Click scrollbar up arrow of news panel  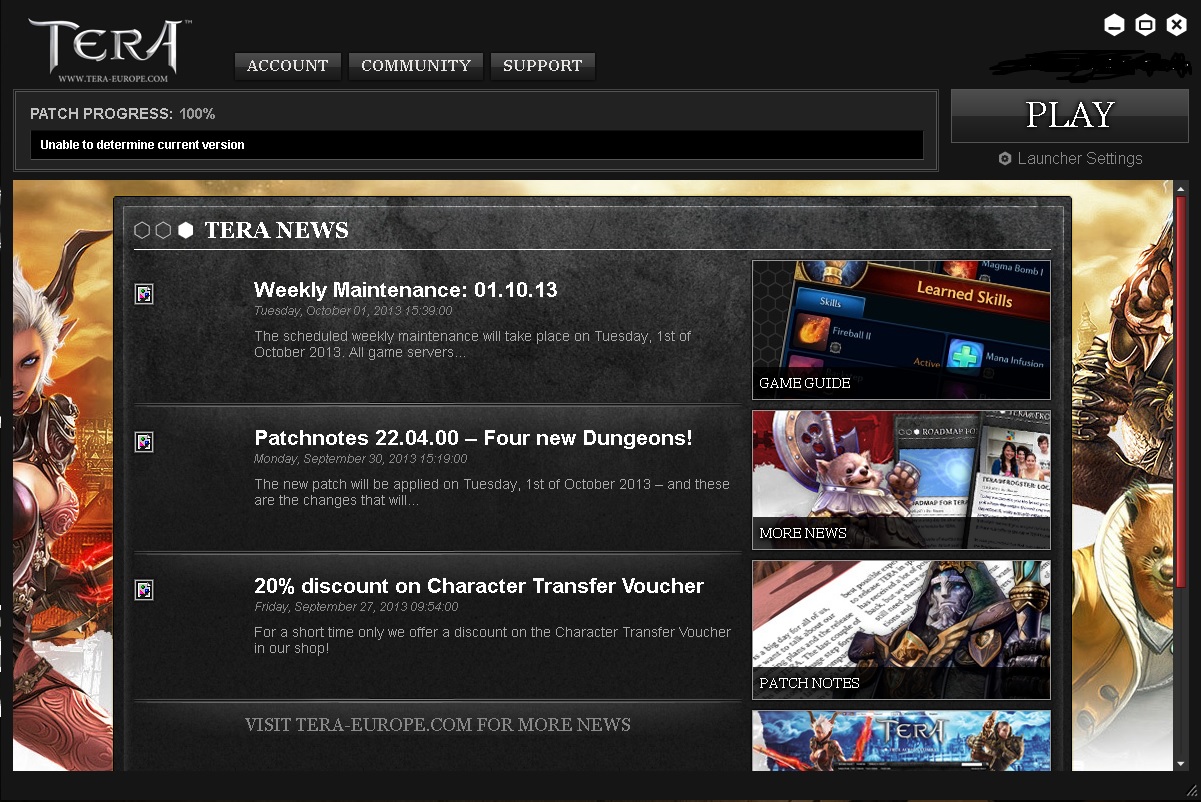pyautogui.click(x=1181, y=188)
